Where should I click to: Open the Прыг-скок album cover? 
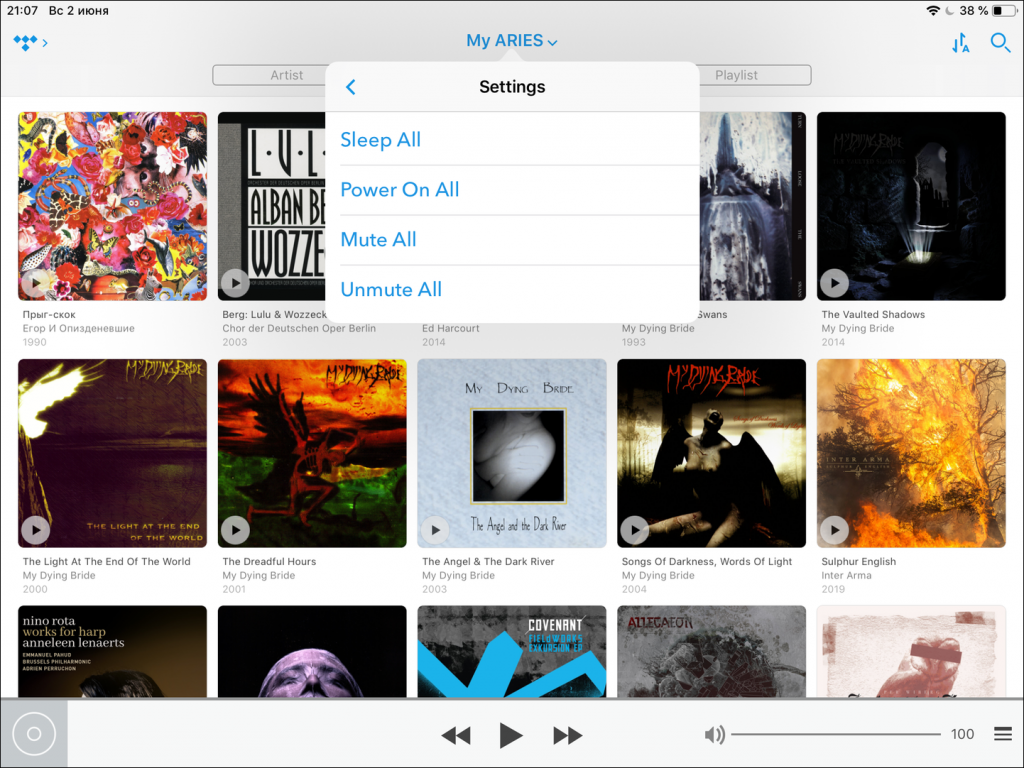[112, 206]
